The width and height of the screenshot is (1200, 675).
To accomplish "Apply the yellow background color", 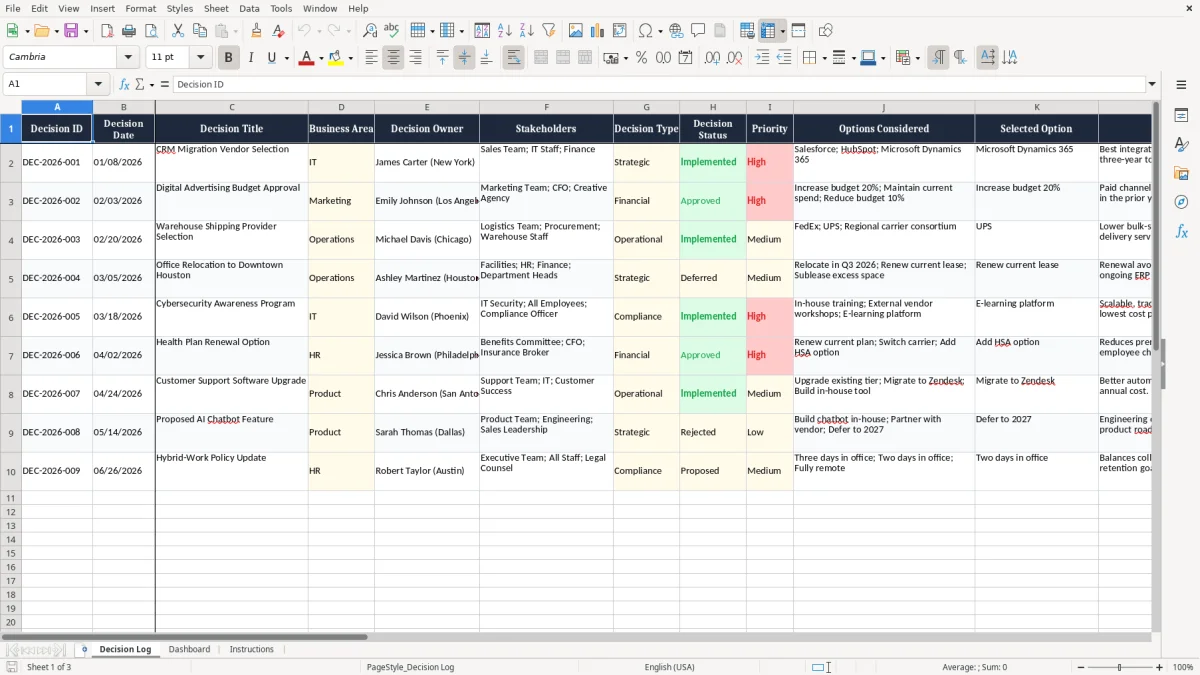I will [335, 58].
